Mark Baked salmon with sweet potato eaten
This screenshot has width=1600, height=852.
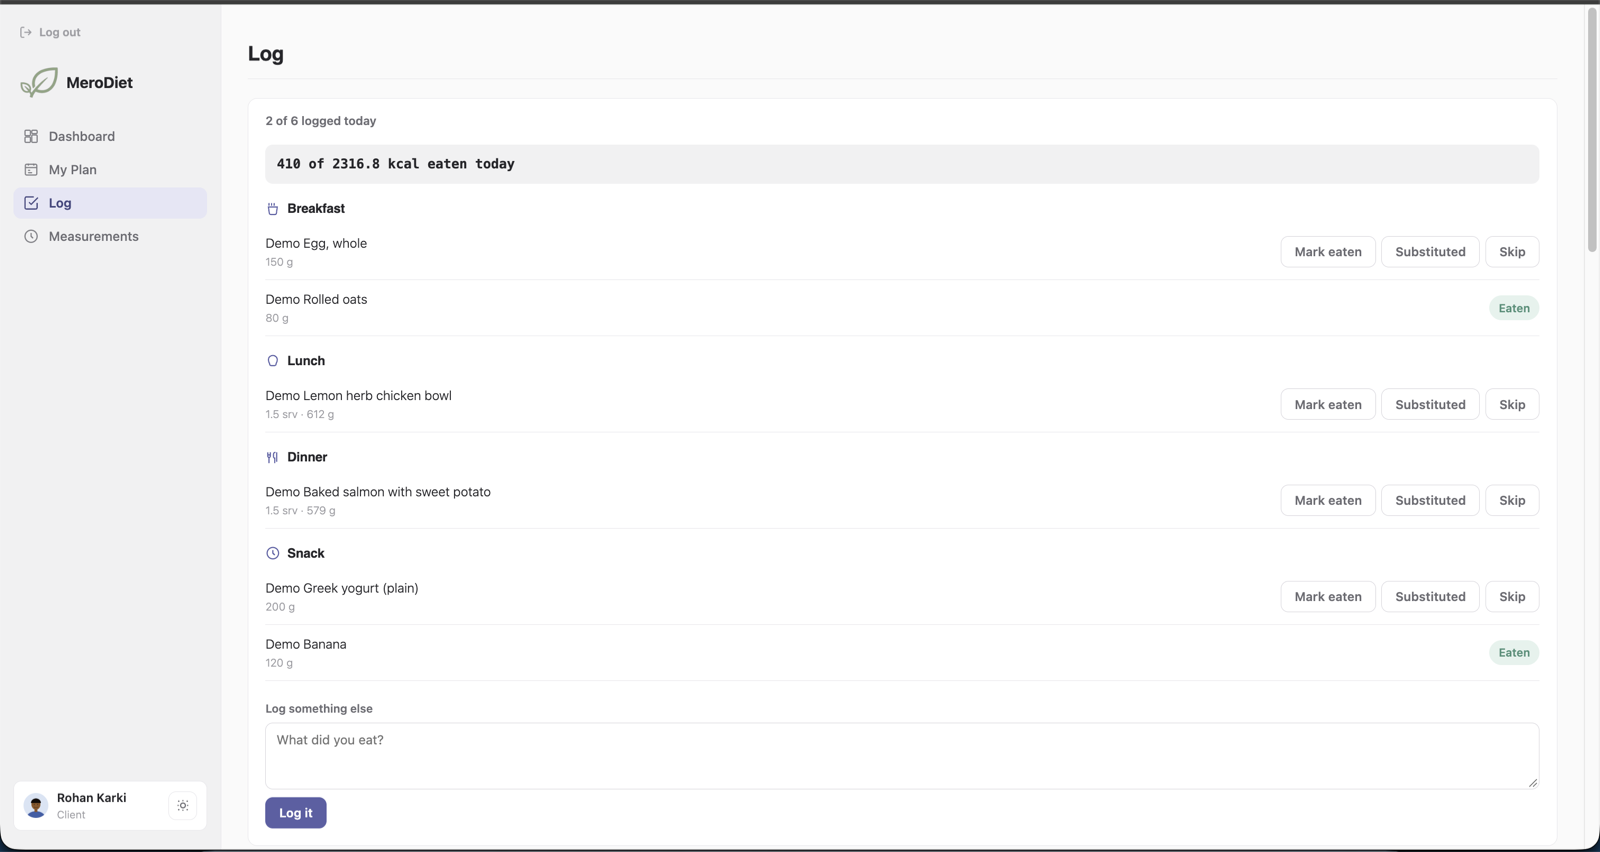point(1328,500)
